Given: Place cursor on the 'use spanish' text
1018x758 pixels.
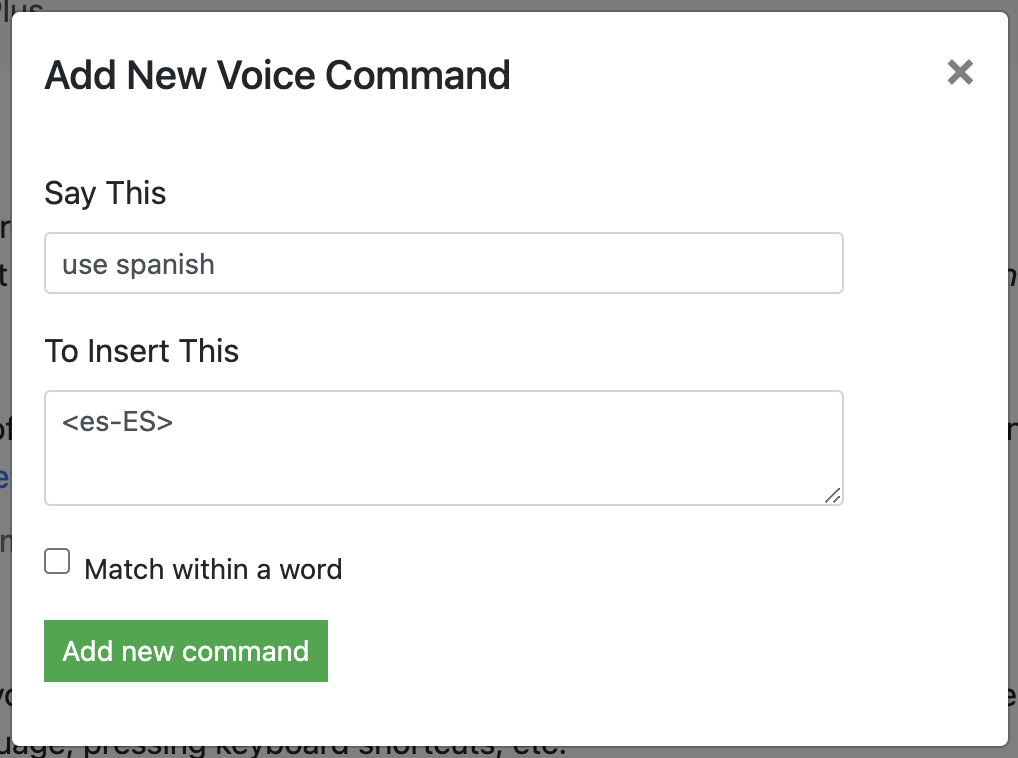Looking at the screenshot, I should [x=138, y=264].
